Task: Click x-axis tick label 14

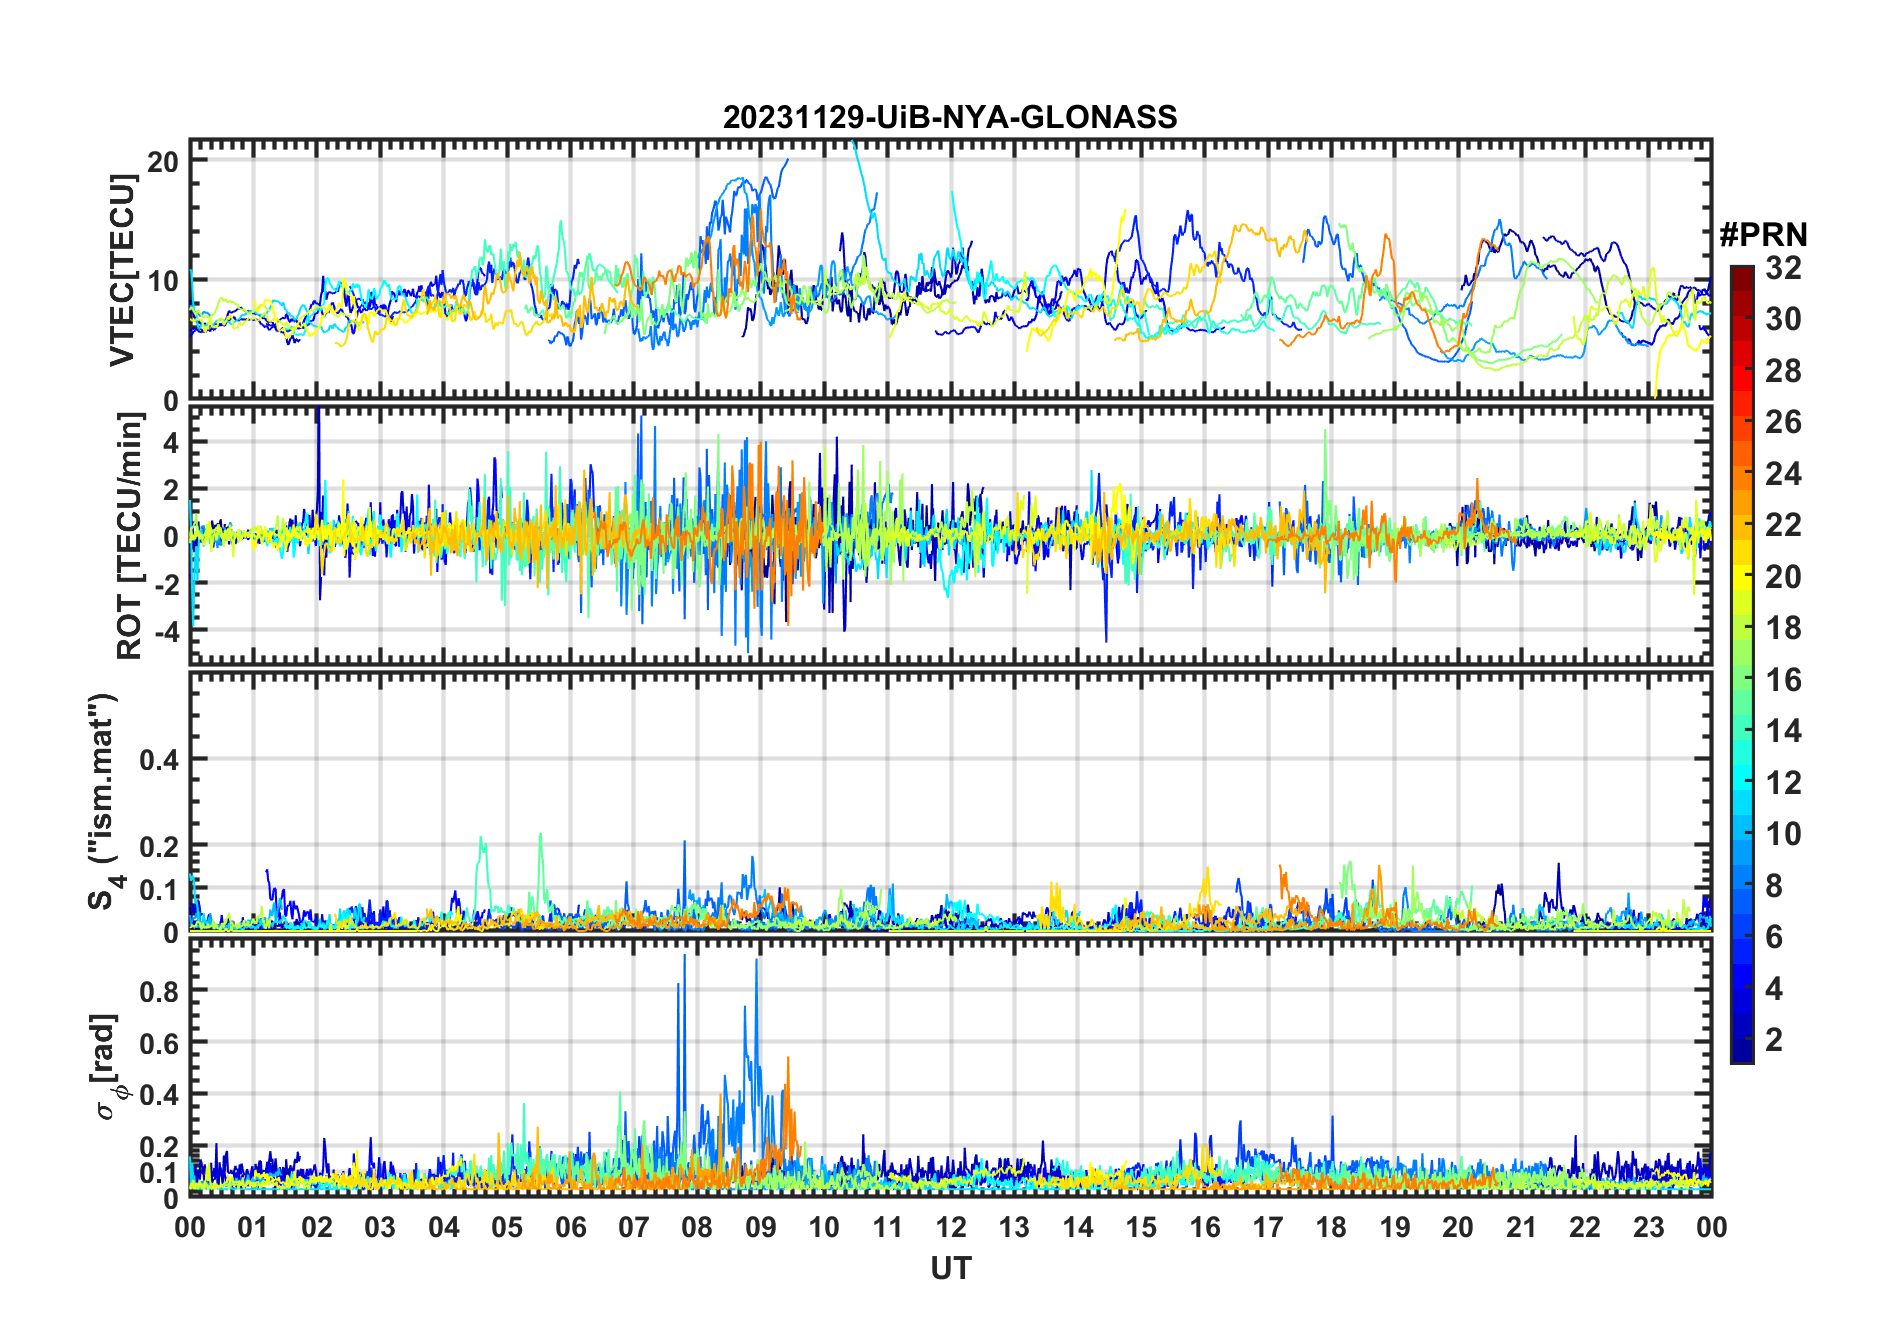Action: pos(1078,1228)
